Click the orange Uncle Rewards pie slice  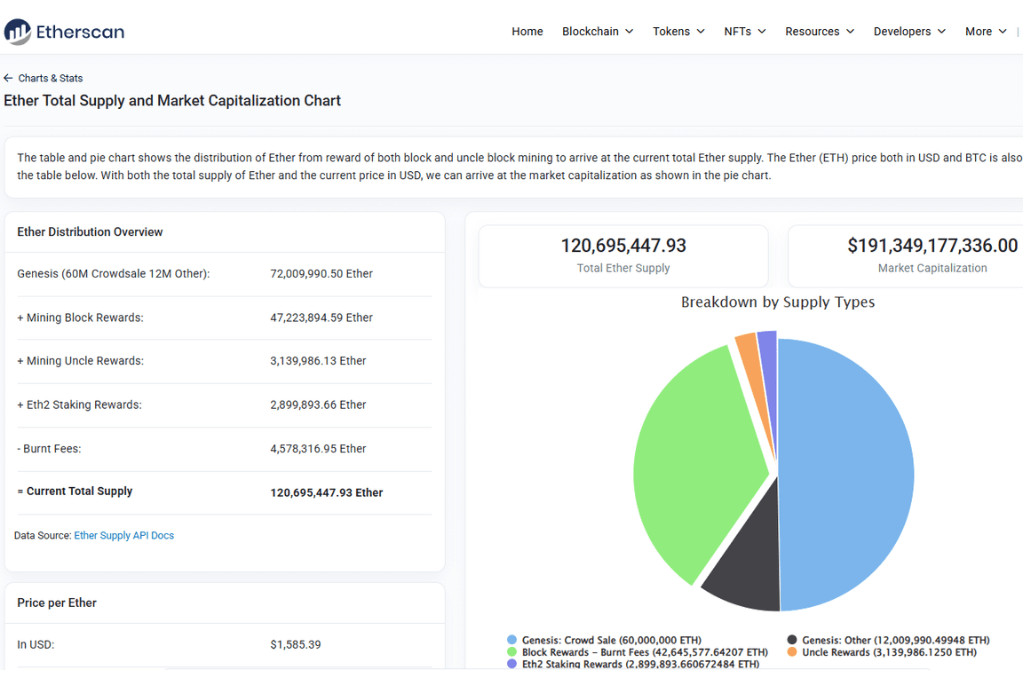(x=751, y=366)
